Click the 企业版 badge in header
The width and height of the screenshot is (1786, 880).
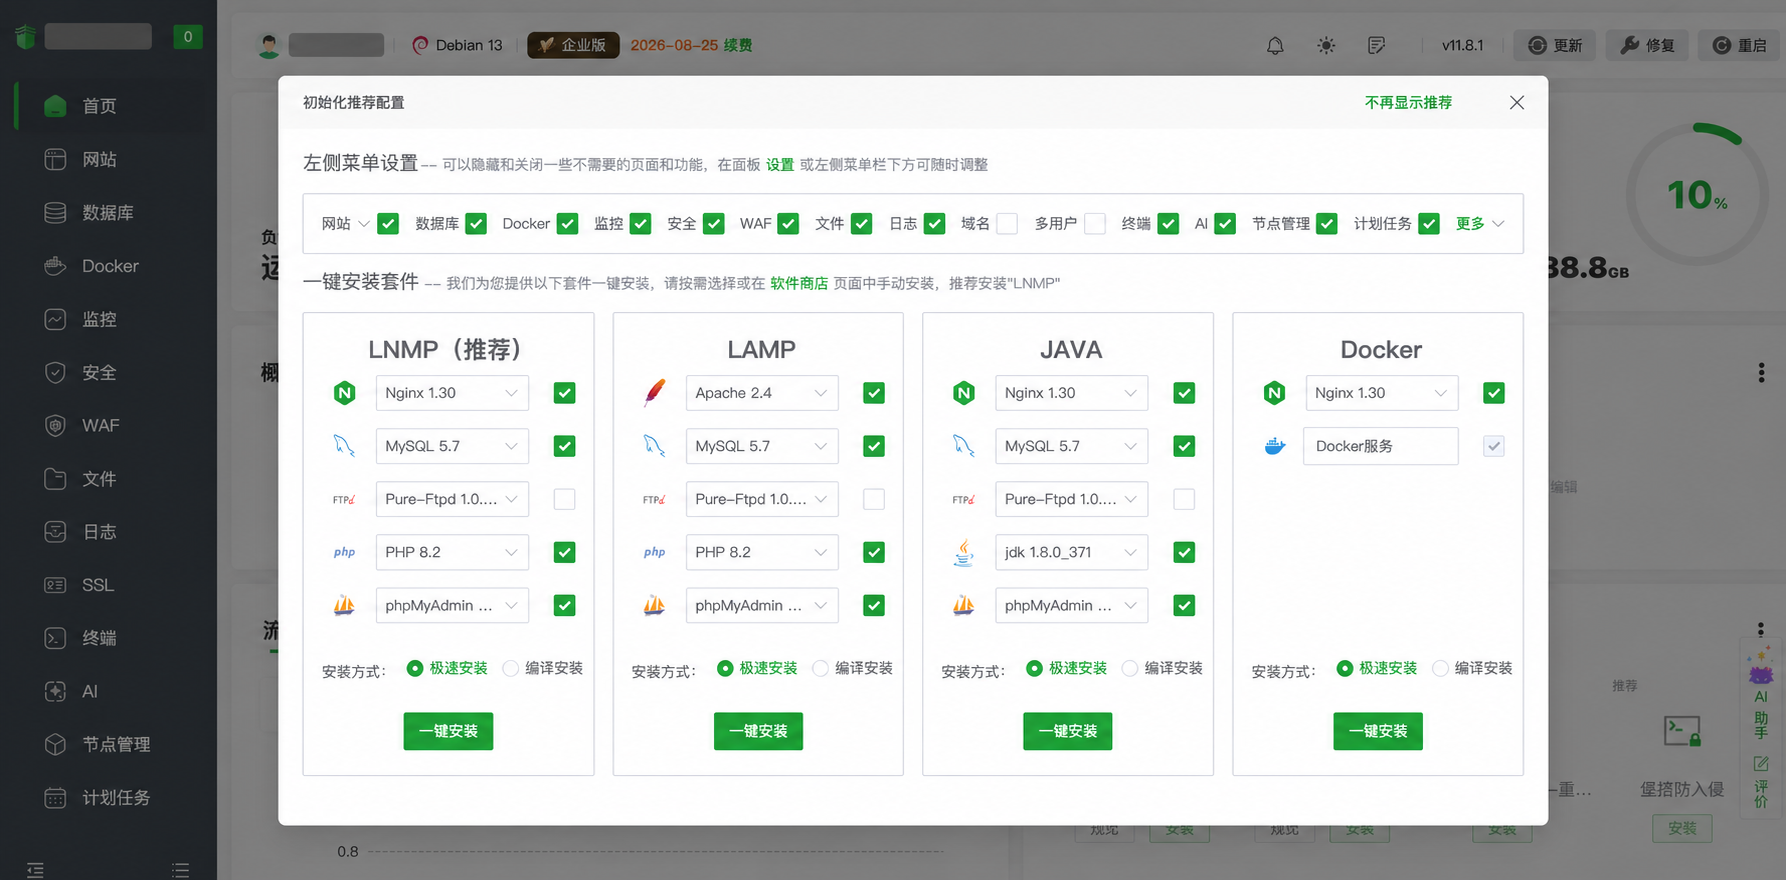[x=573, y=45]
